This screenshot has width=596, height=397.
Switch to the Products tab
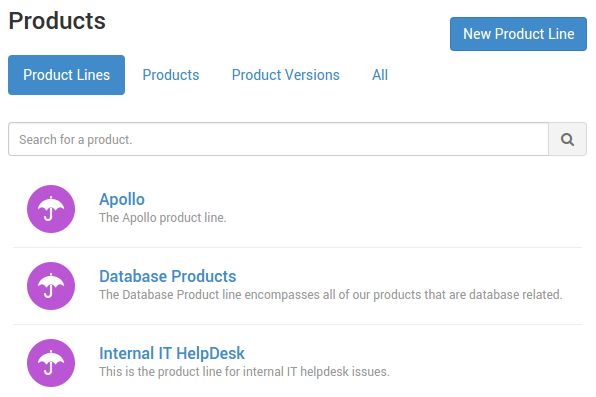[171, 75]
